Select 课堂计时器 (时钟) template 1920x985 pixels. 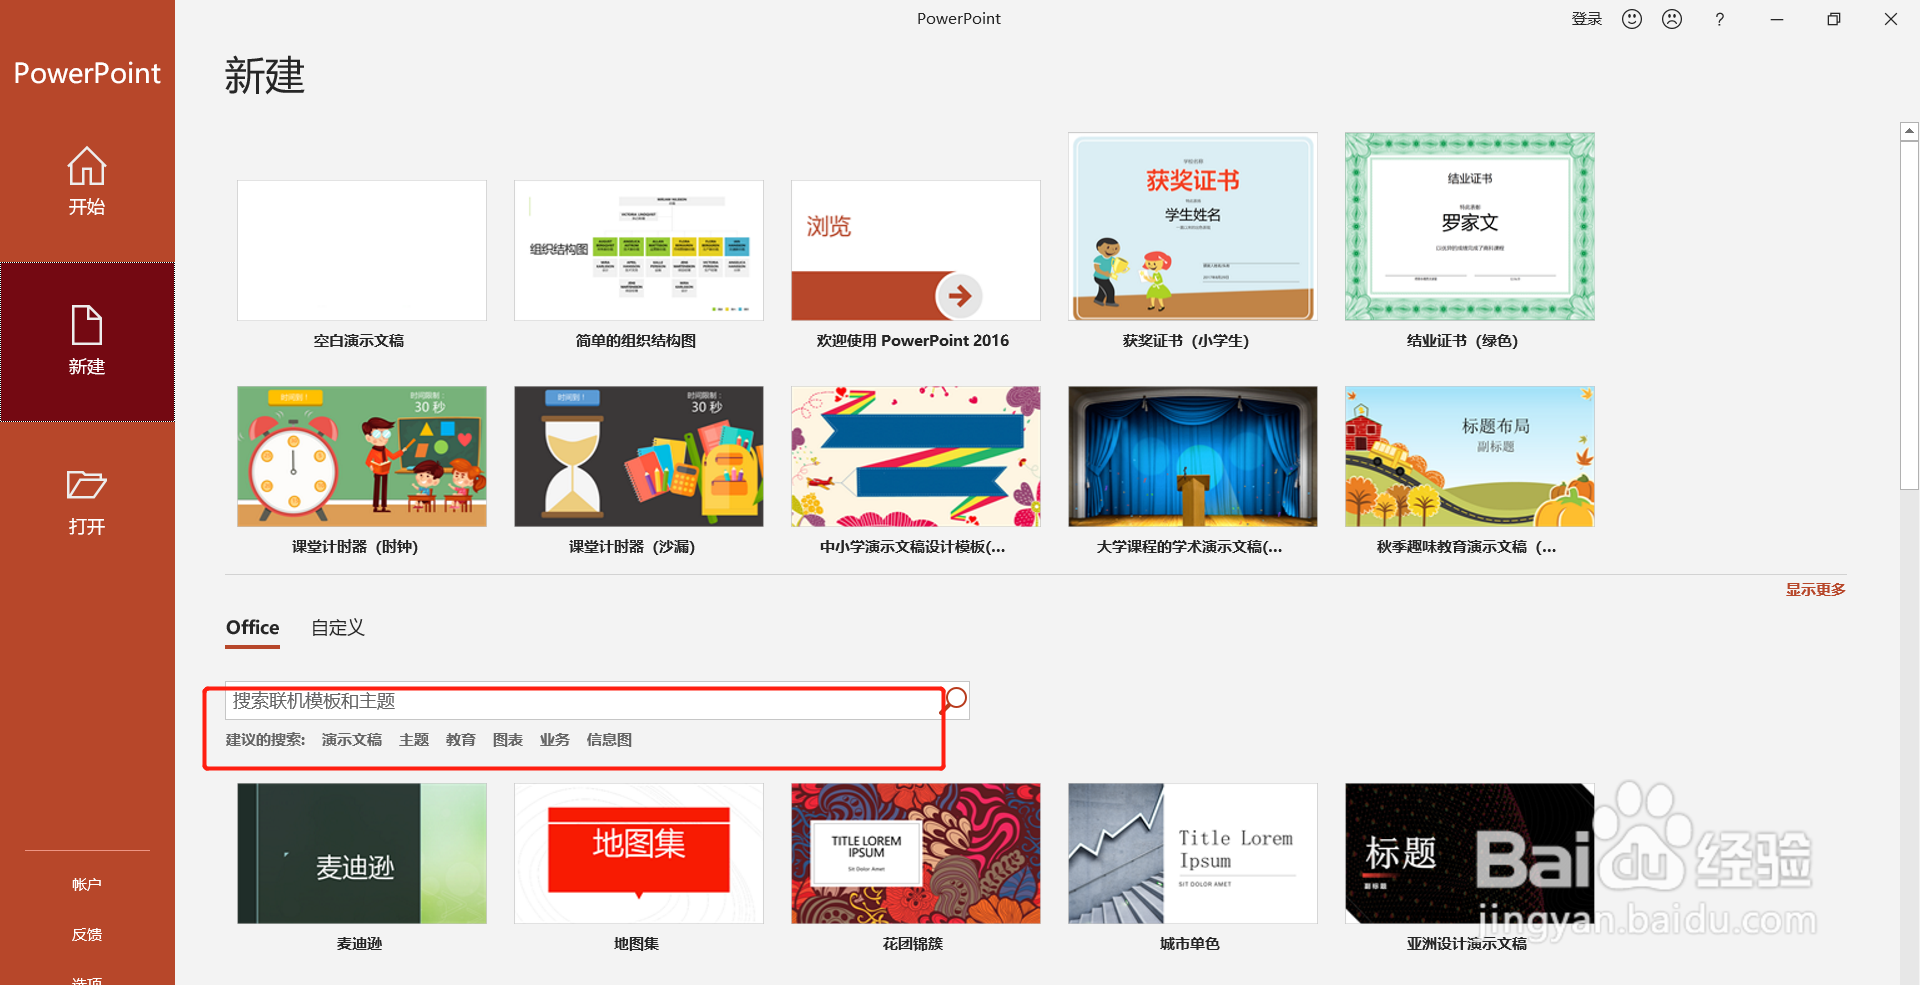click(x=362, y=457)
